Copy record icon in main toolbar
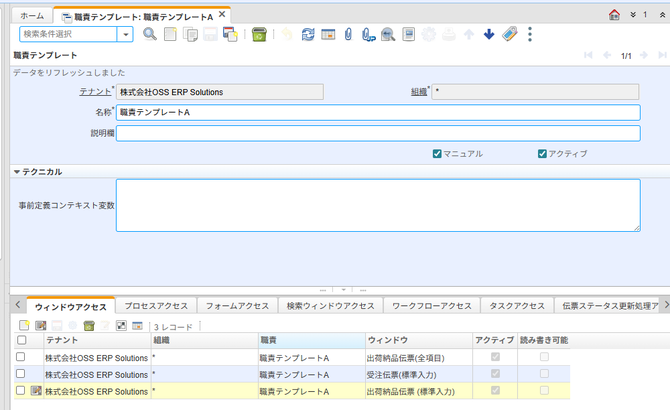670x410 pixels. pos(190,34)
